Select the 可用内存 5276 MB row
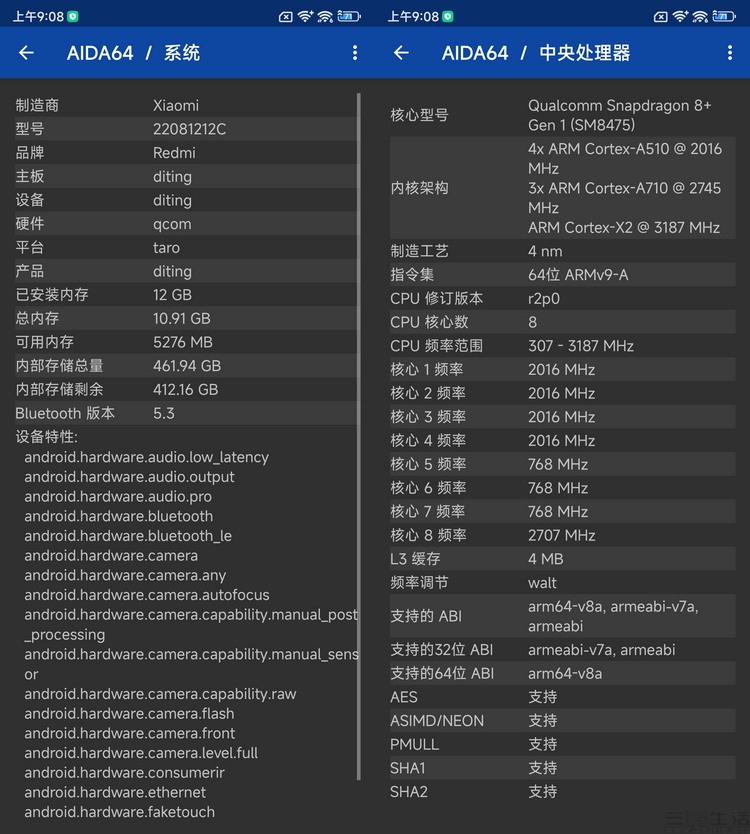Viewport: 750px width, 834px height. pyautogui.click(x=185, y=342)
